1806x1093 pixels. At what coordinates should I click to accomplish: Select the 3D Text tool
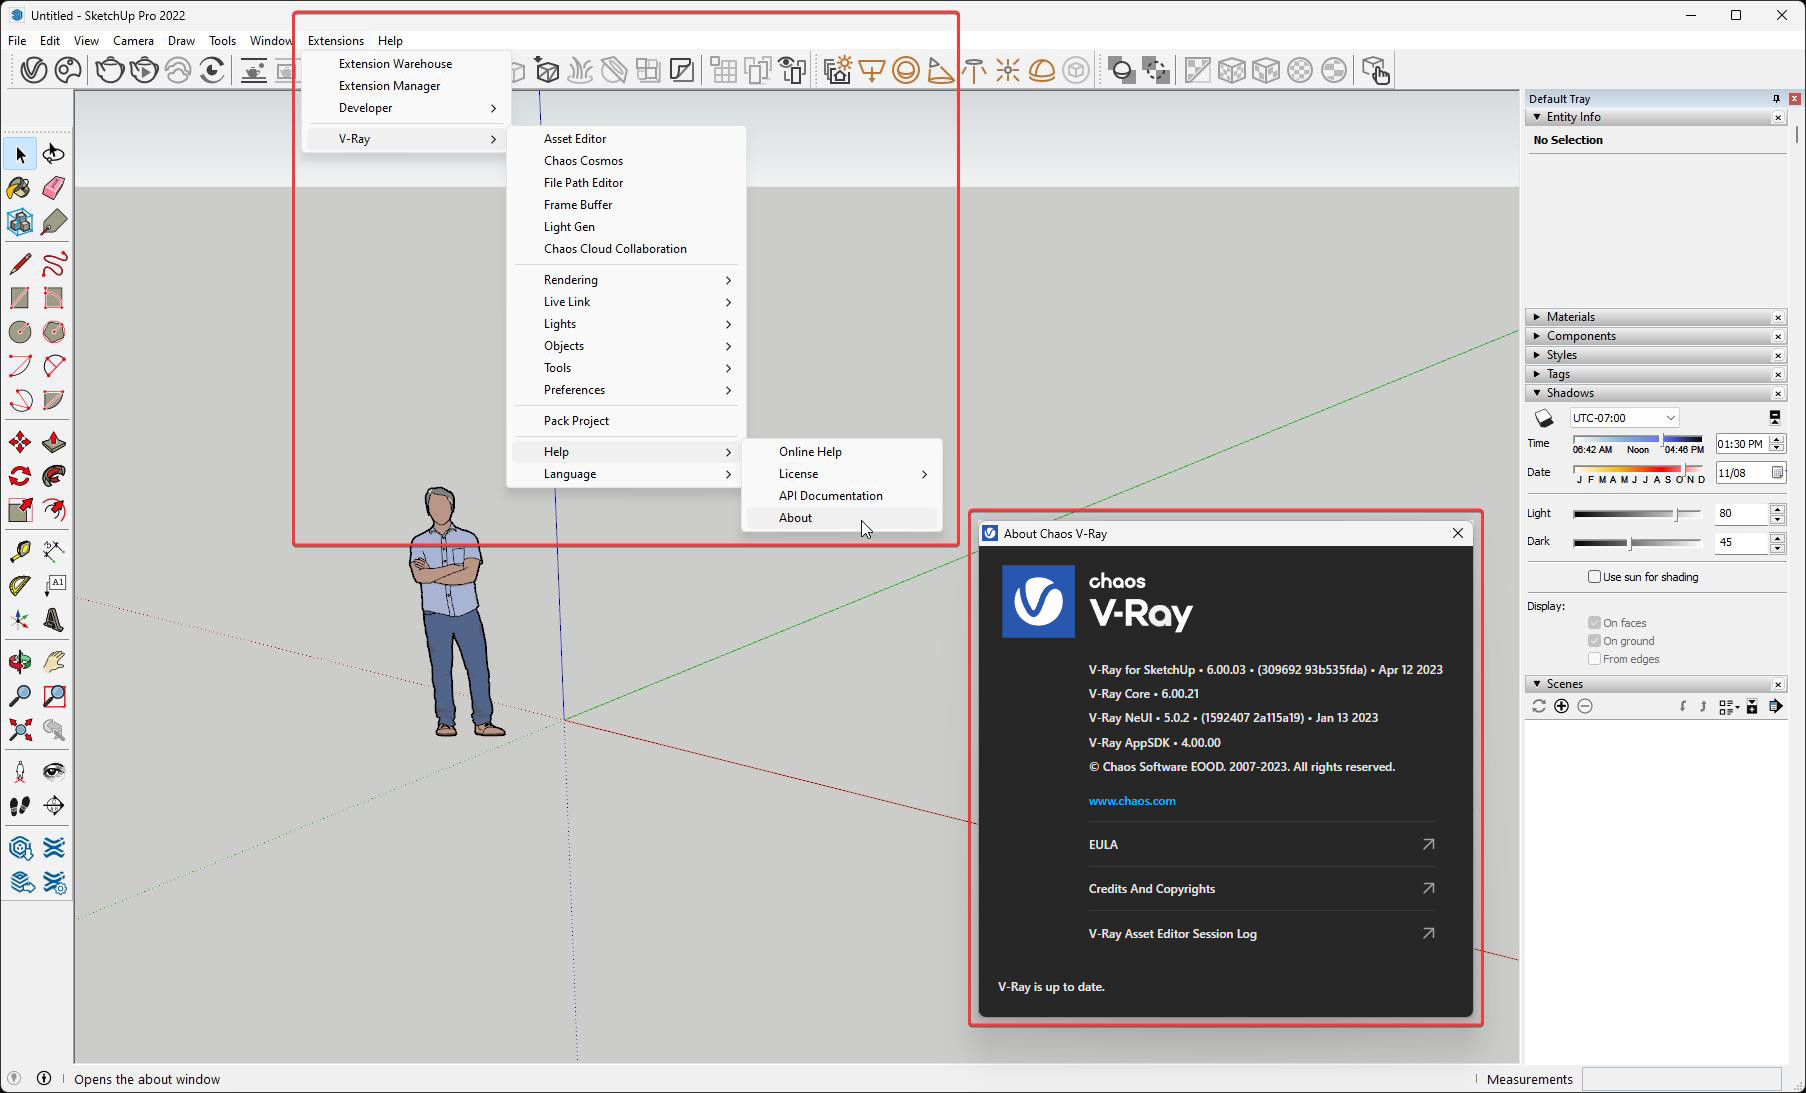(54, 619)
